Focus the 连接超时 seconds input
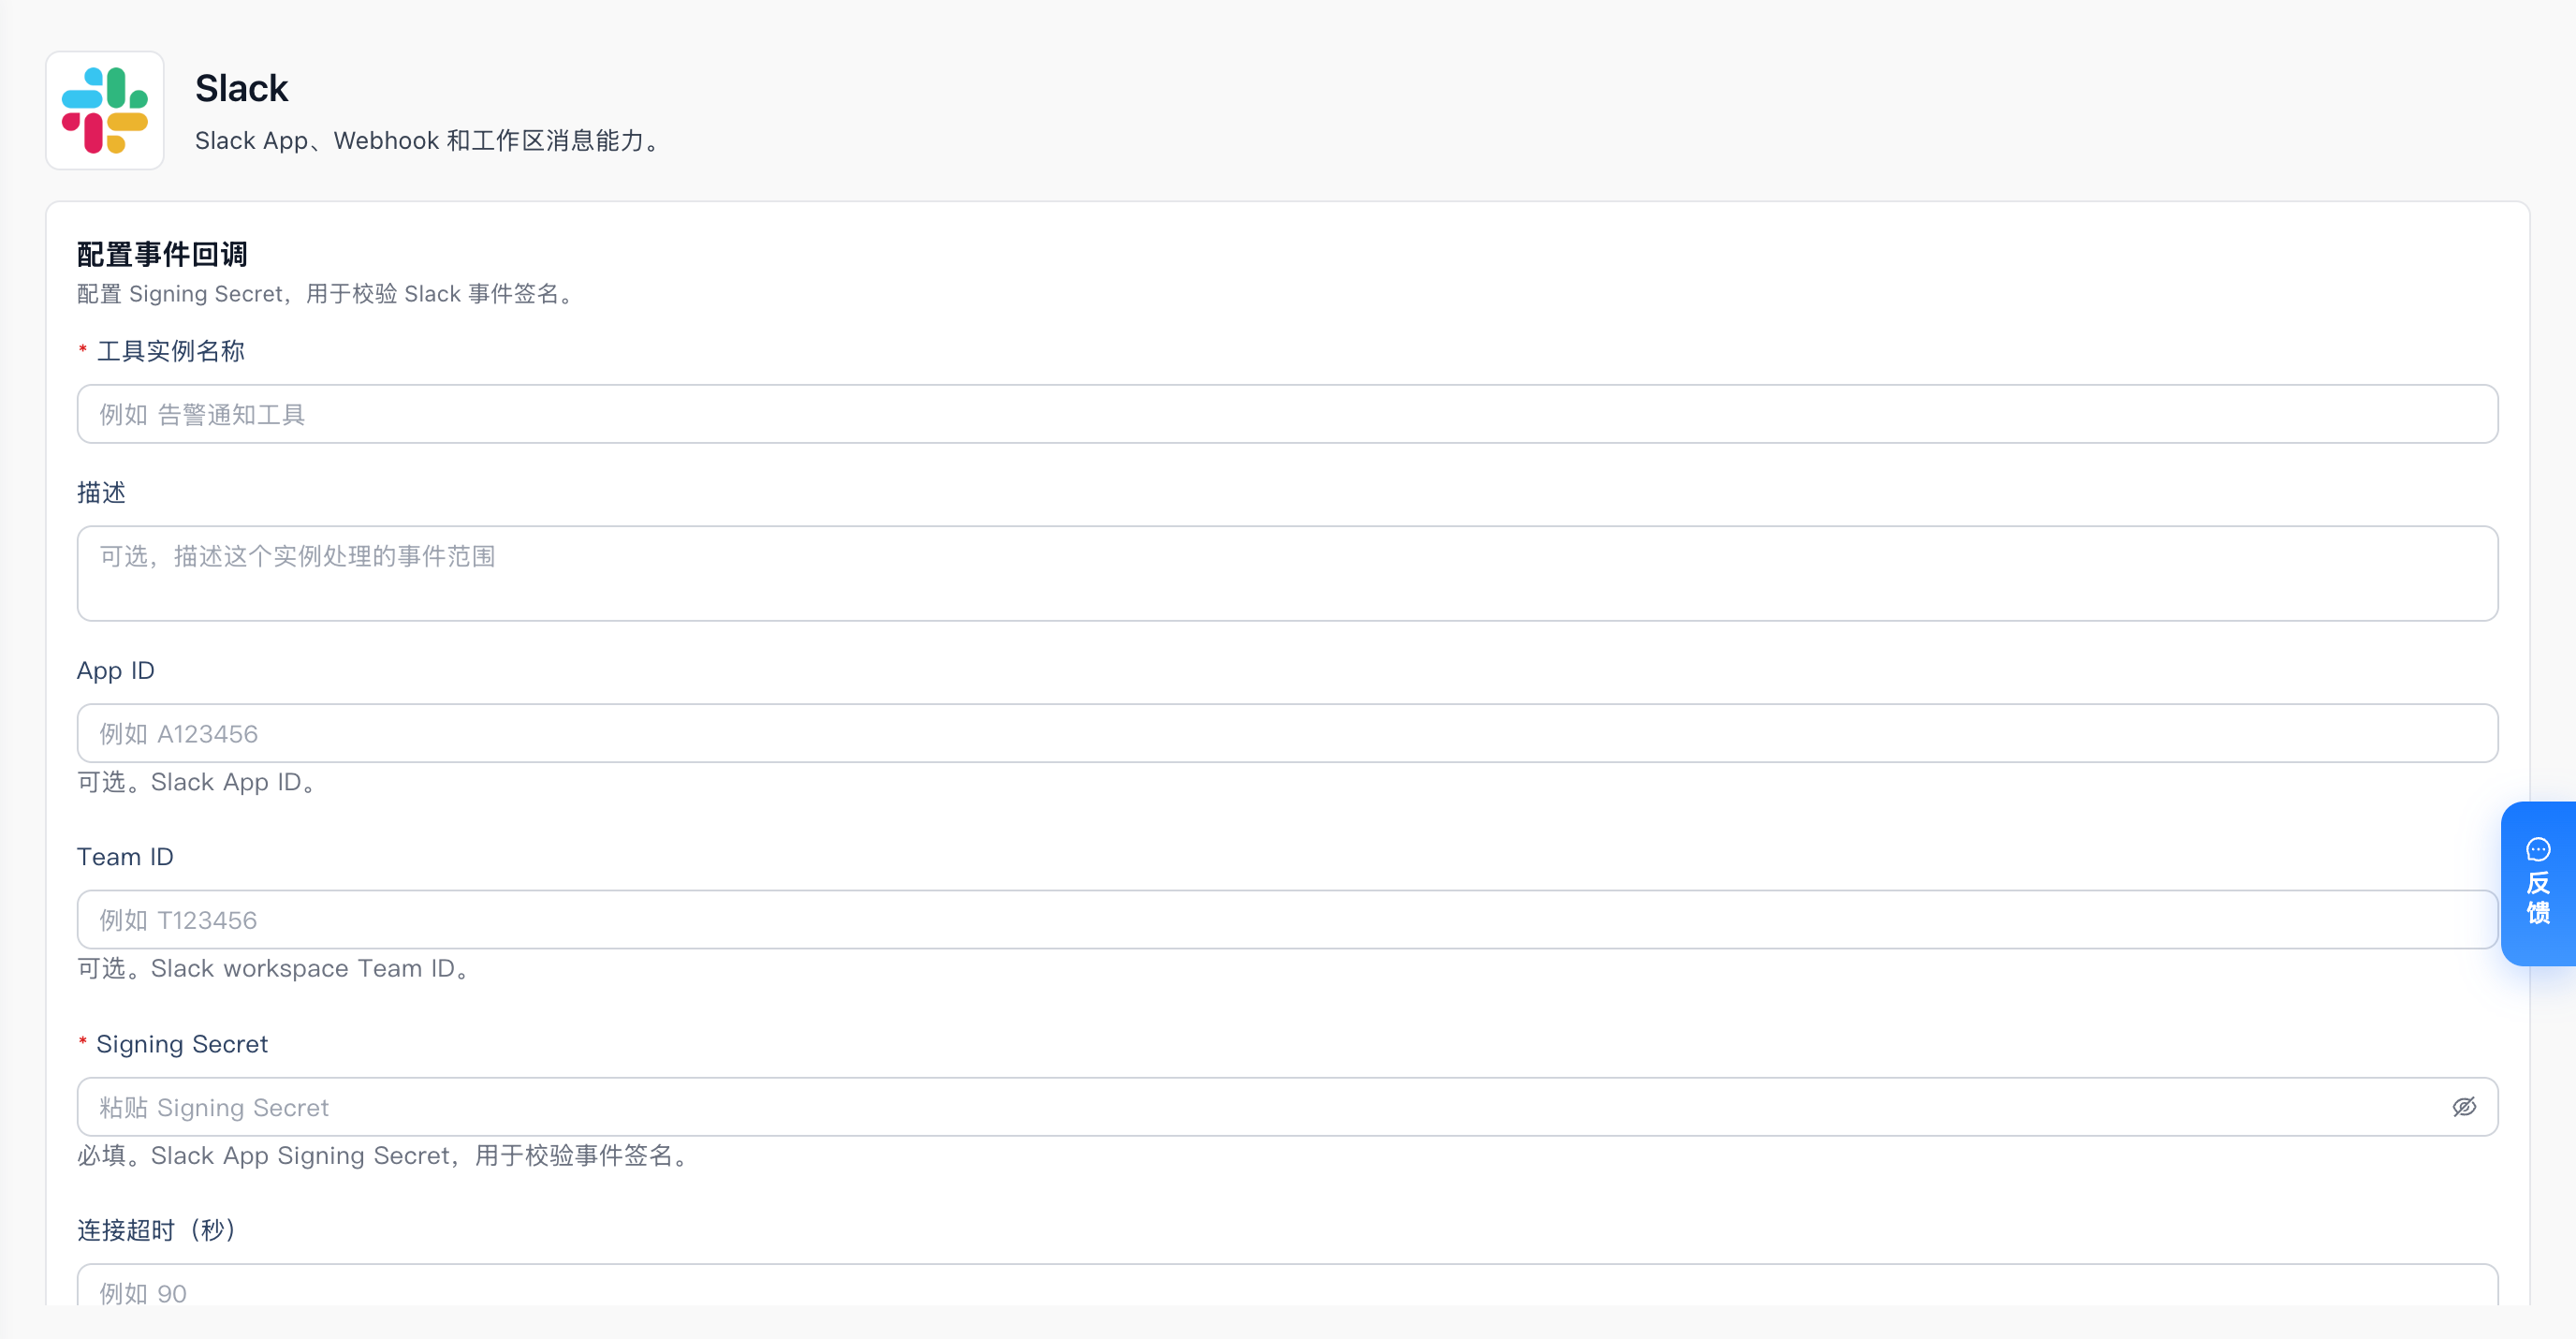 point(1287,1285)
